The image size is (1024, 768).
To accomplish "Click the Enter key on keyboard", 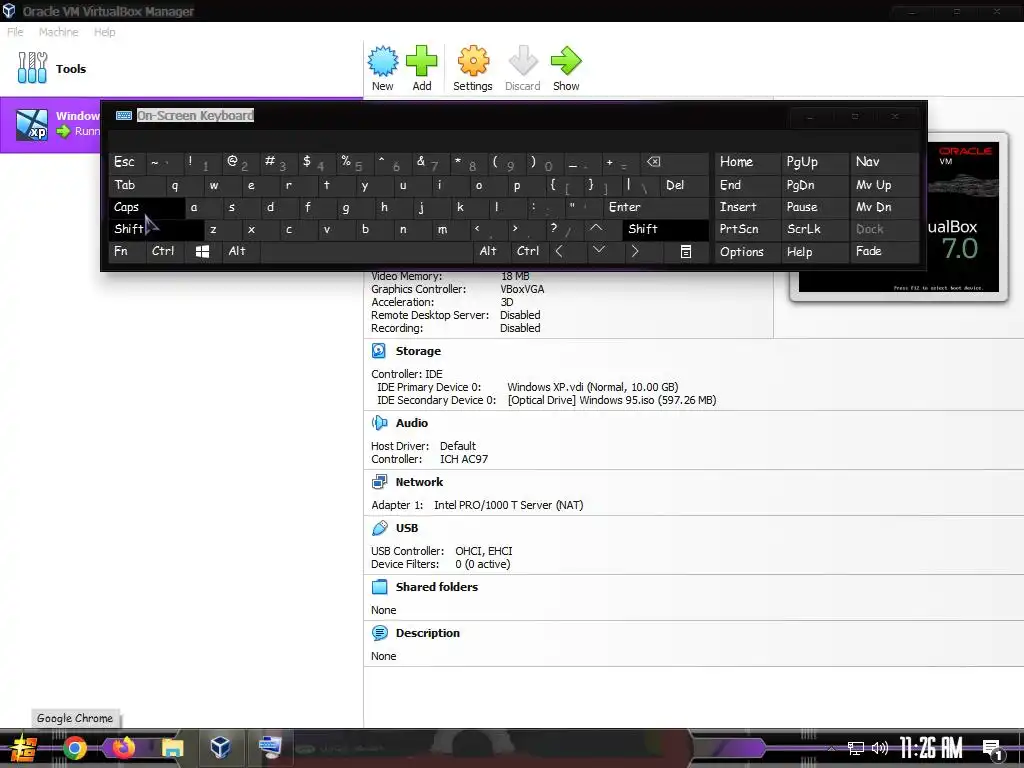I will click(x=656, y=207).
